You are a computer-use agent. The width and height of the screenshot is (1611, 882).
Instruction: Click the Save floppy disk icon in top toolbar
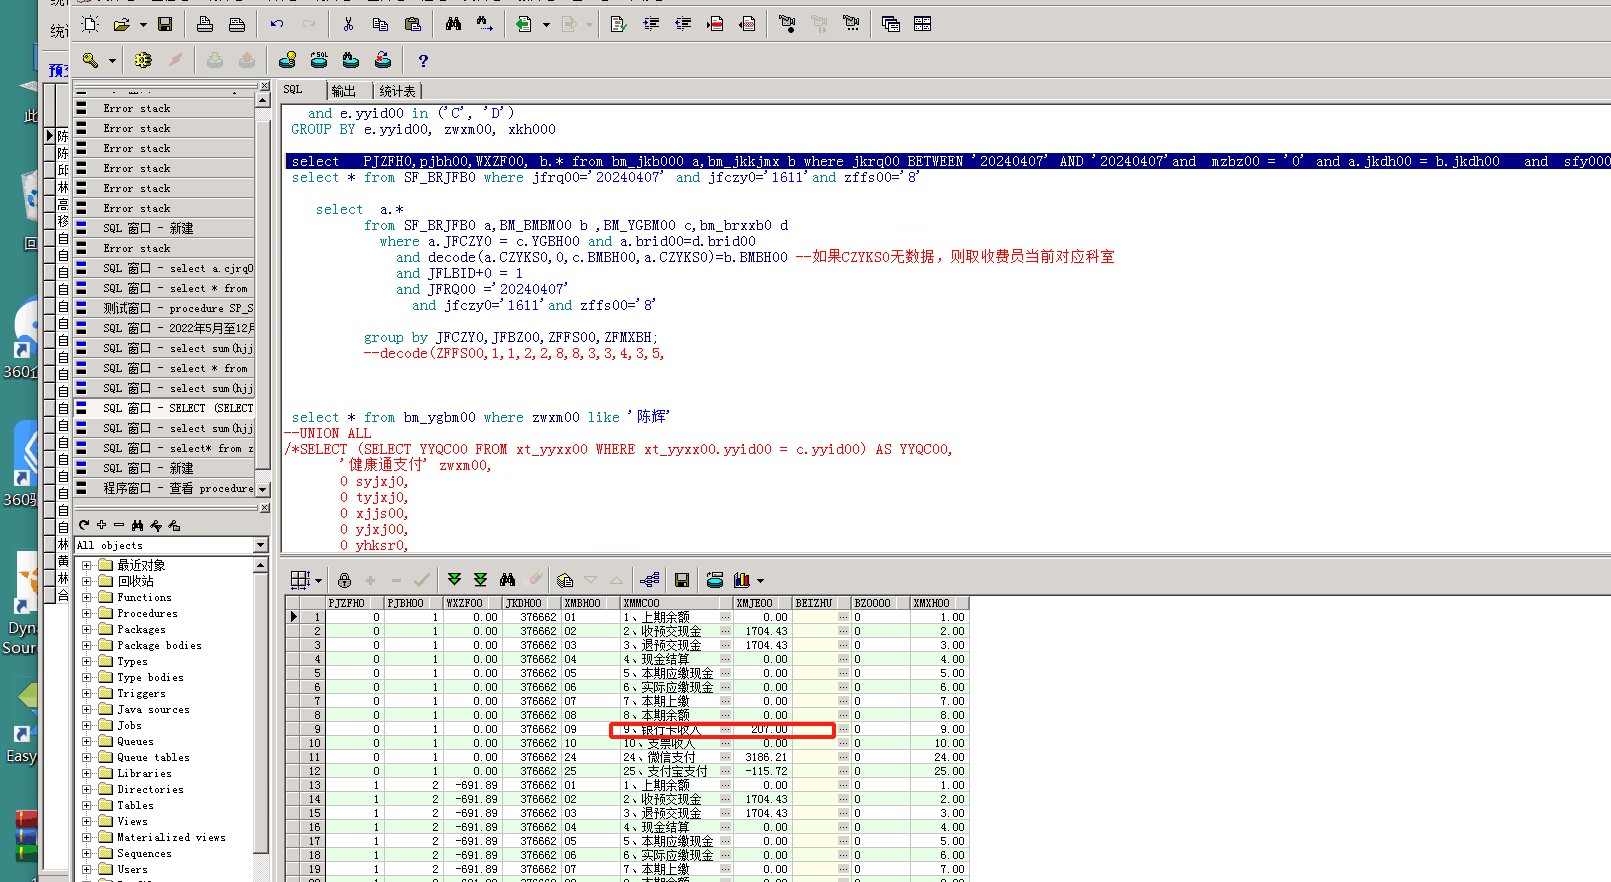click(x=165, y=24)
